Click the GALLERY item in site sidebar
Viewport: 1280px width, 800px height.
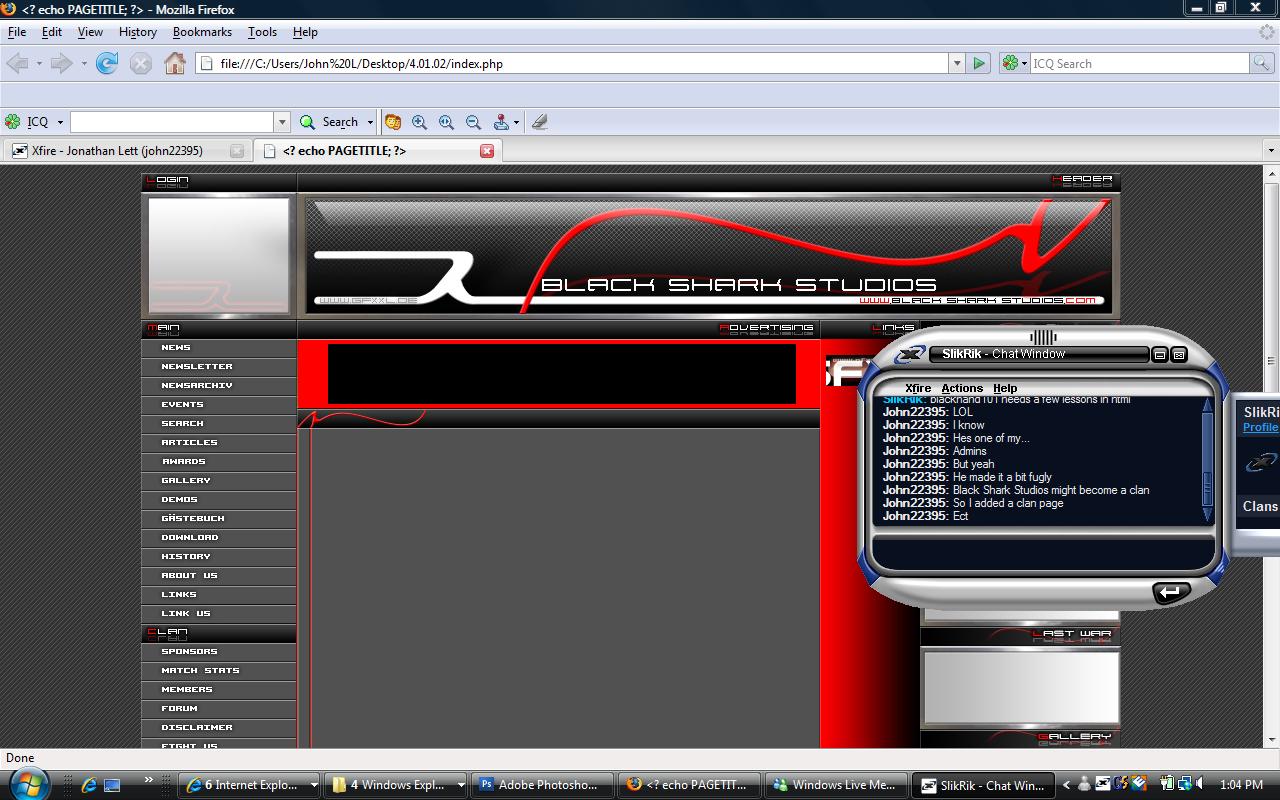point(186,481)
